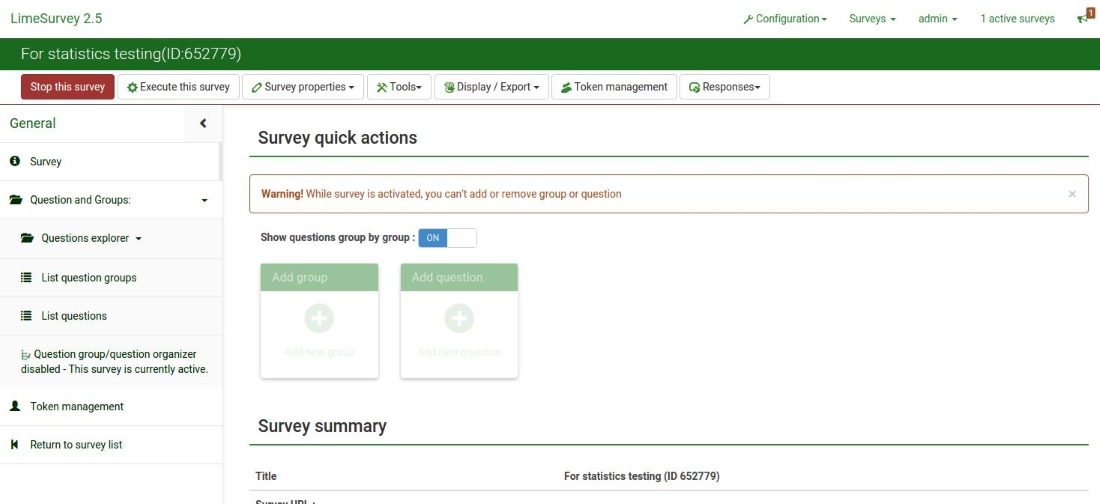Open the Responses dropdown

(724, 87)
